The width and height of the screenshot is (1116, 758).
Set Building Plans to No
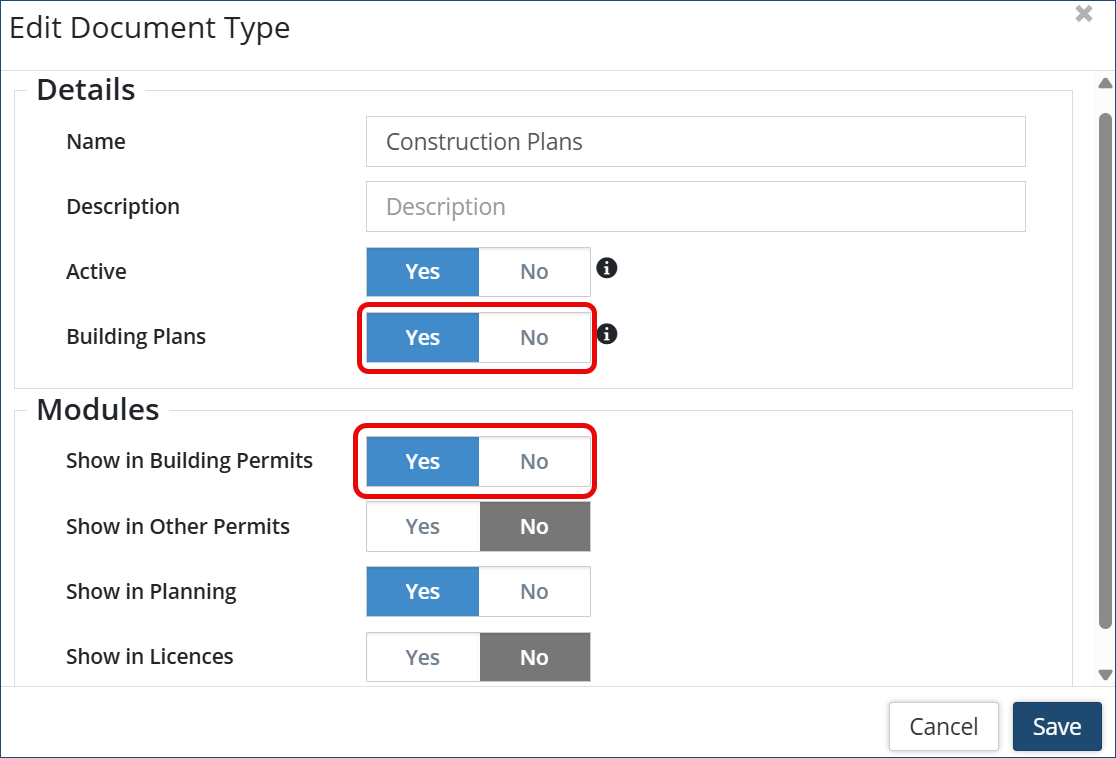pyautogui.click(x=534, y=338)
